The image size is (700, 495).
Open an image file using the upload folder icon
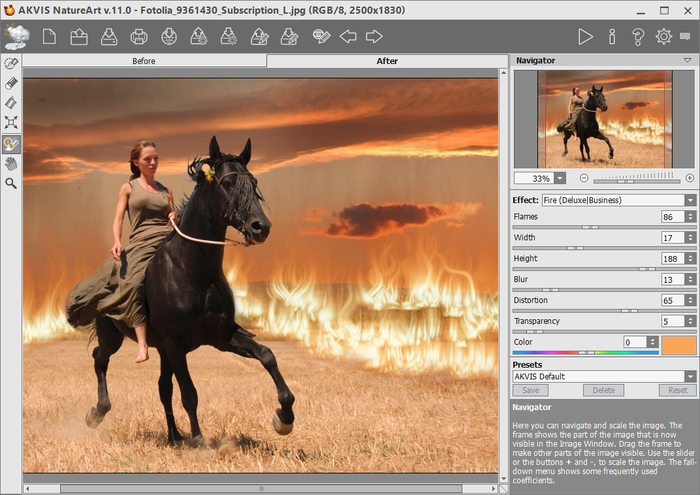[79, 37]
